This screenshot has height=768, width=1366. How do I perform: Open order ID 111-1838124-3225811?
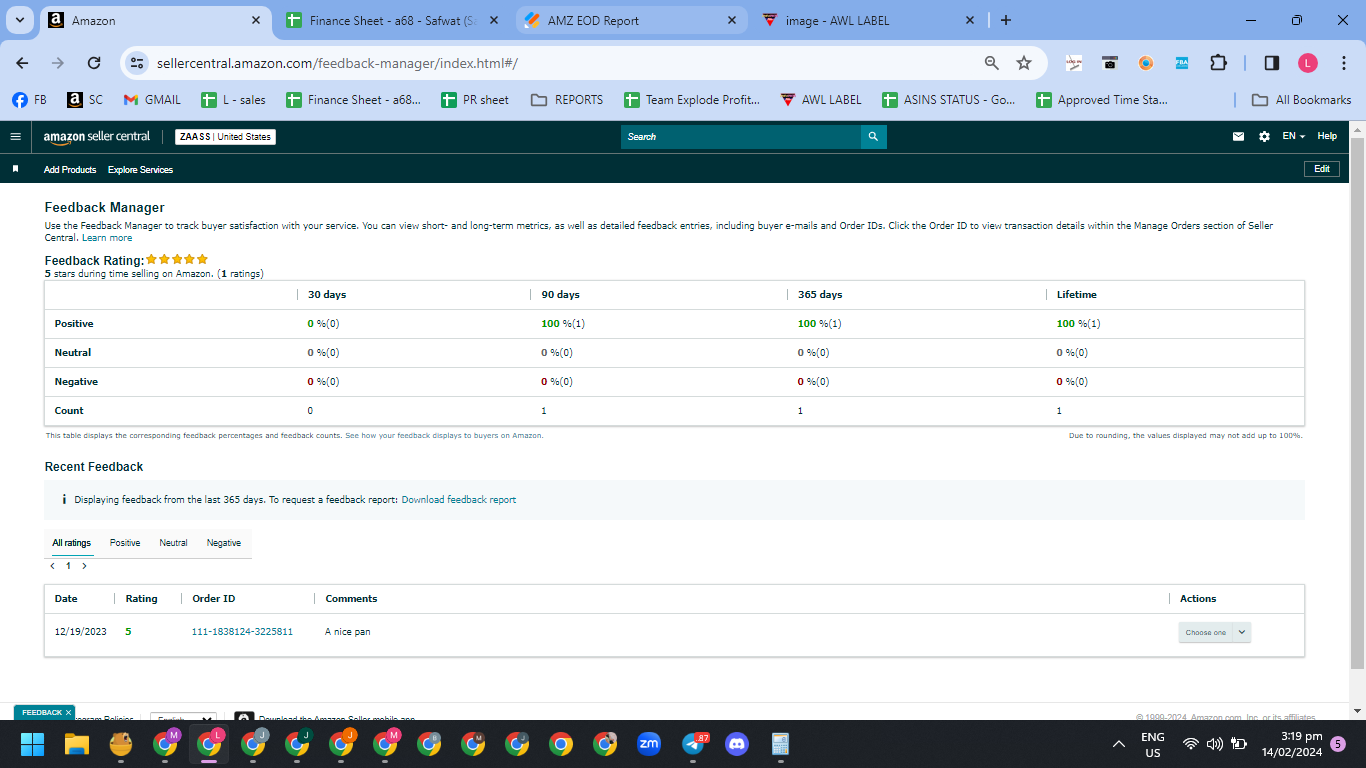[x=242, y=632]
